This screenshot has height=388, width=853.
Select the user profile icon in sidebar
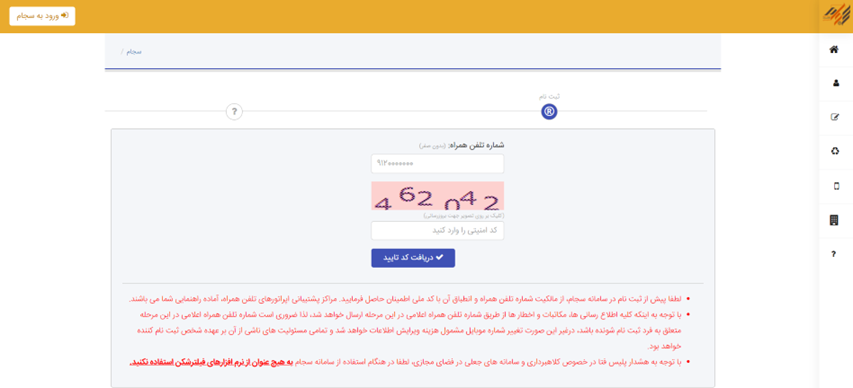coord(836,83)
